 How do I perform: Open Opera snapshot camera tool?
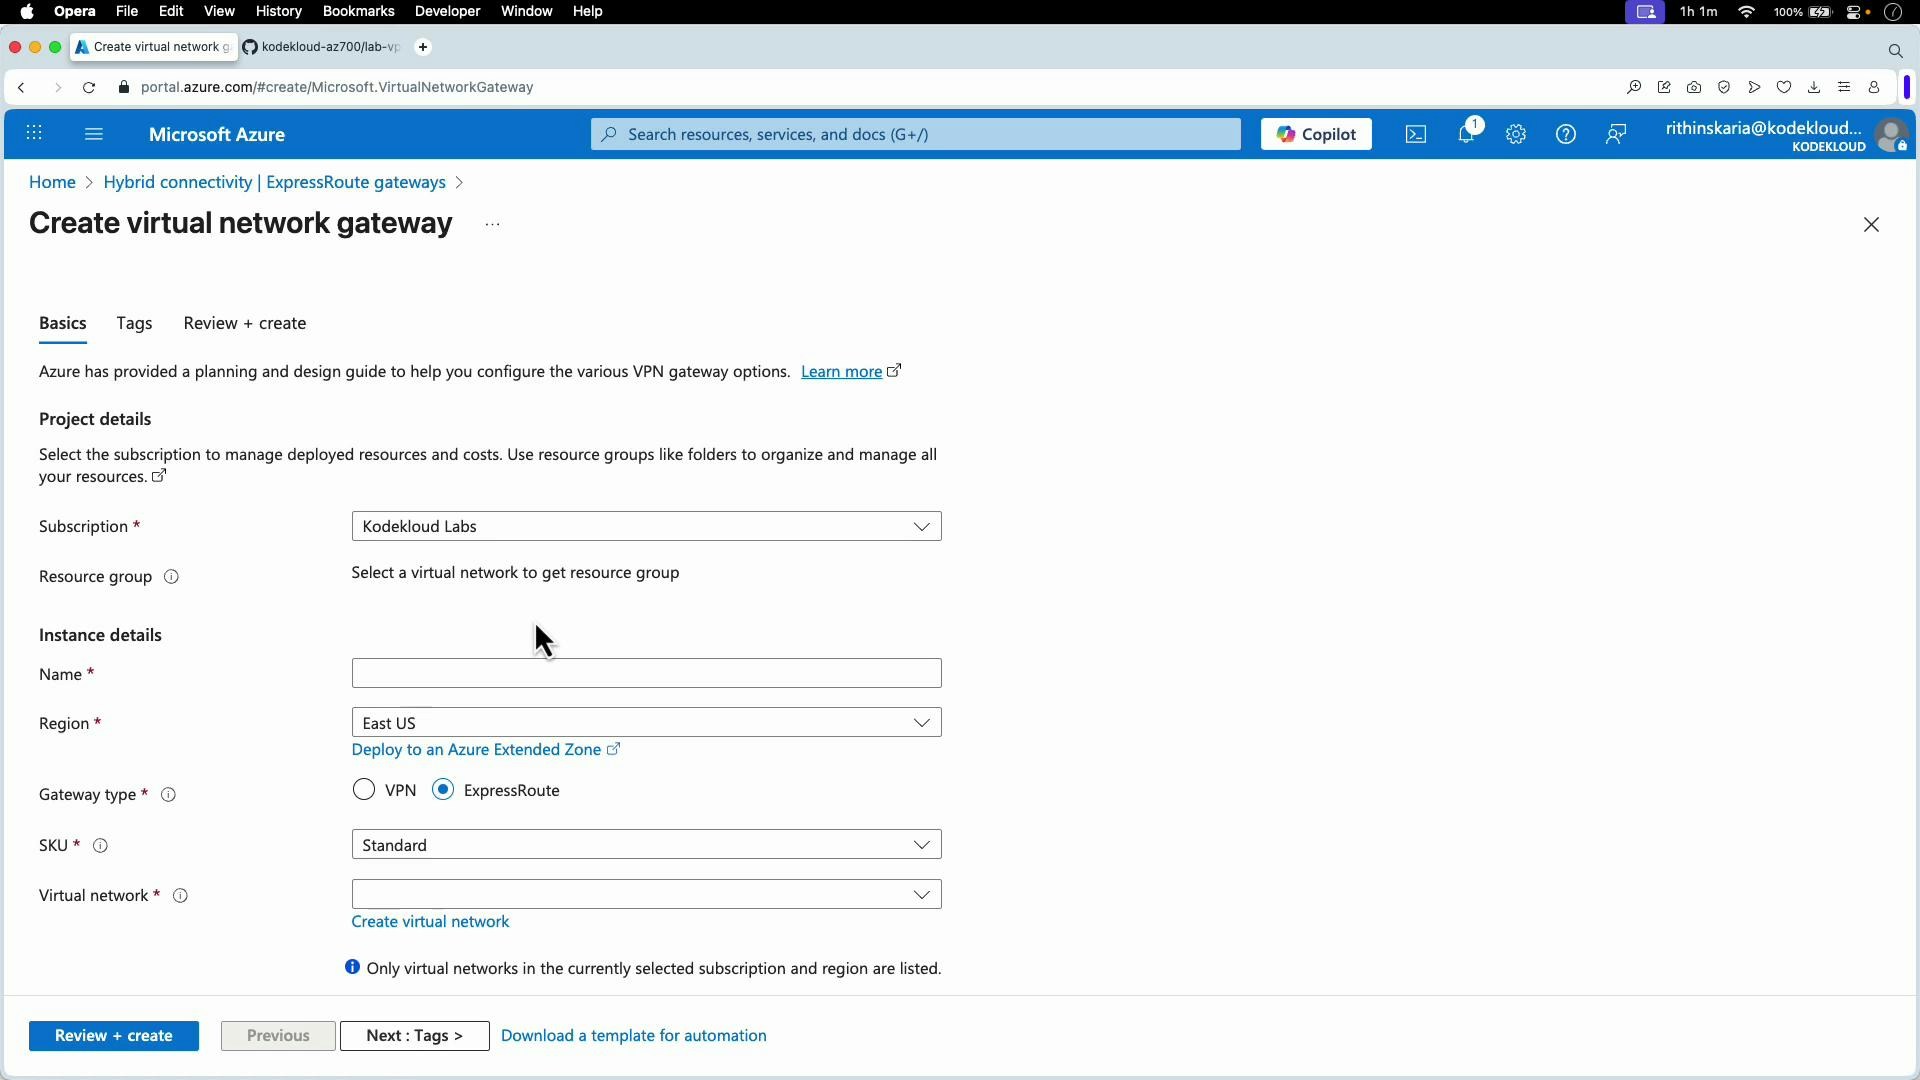[1694, 87]
